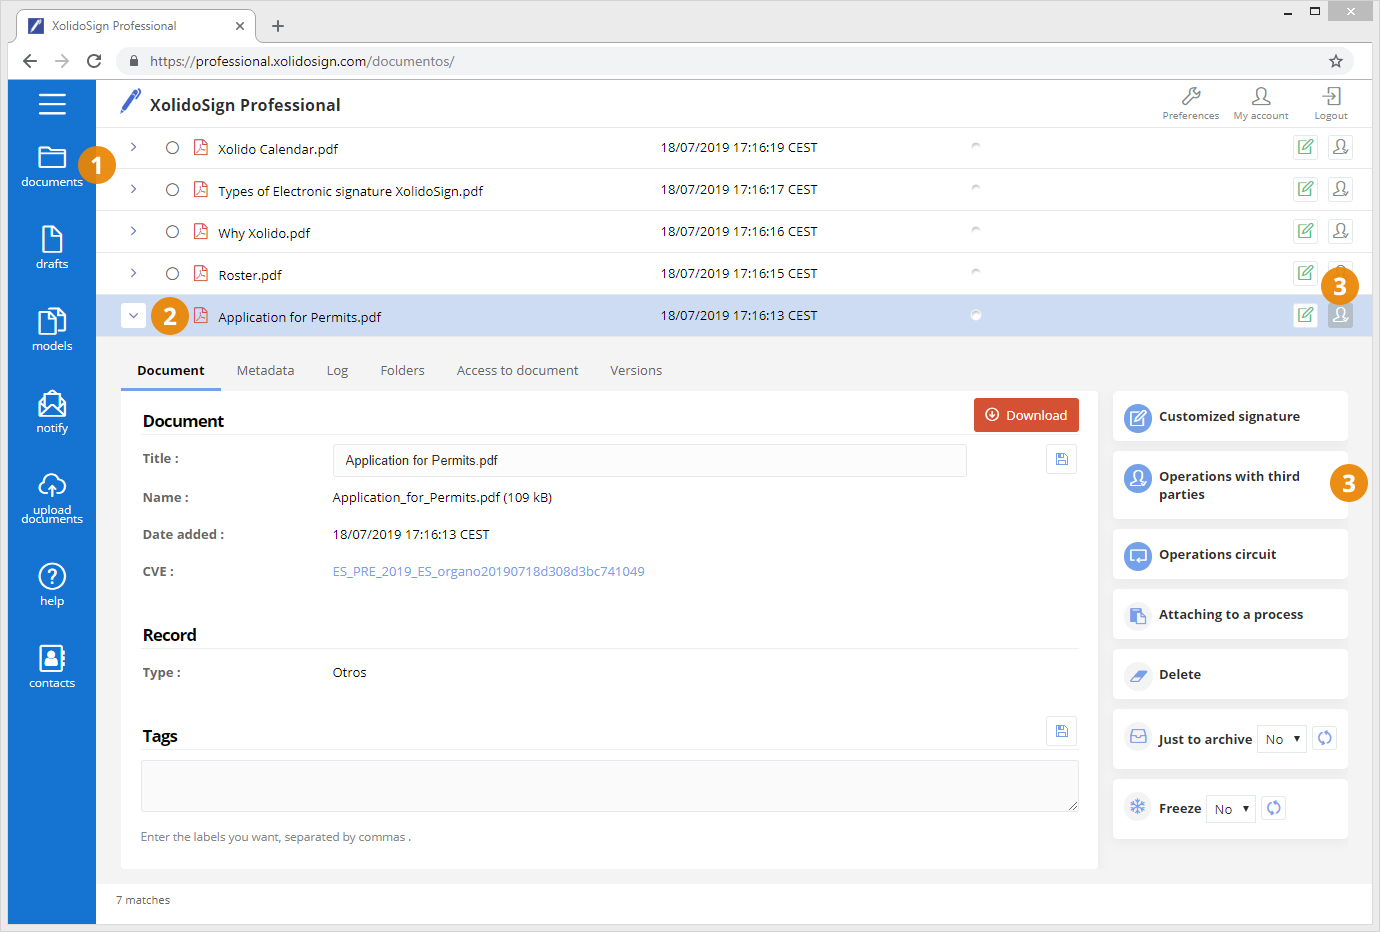Click third-party icon for Application for Permits.pdf row

pos(1340,315)
